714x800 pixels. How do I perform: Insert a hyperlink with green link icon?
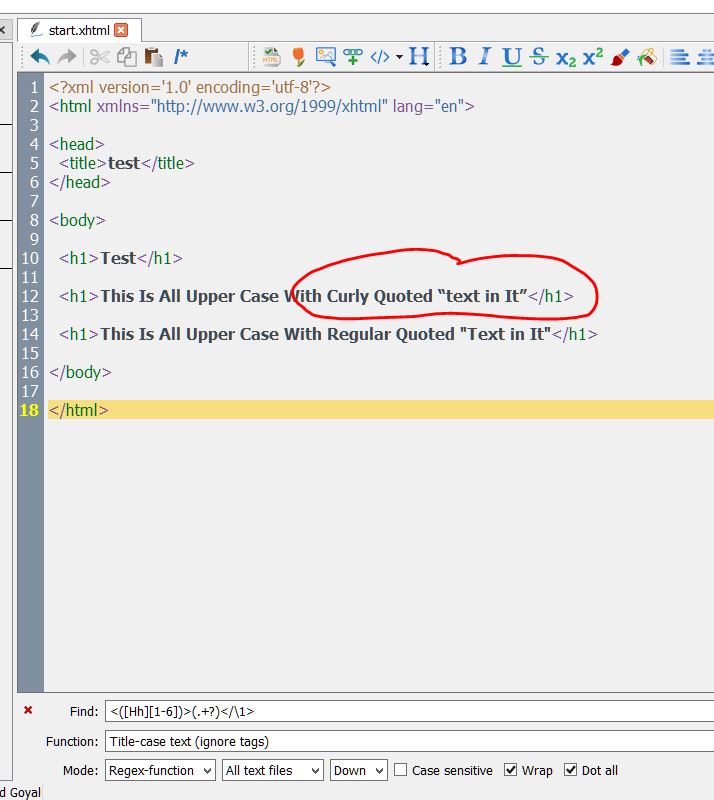tap(353, 57)
